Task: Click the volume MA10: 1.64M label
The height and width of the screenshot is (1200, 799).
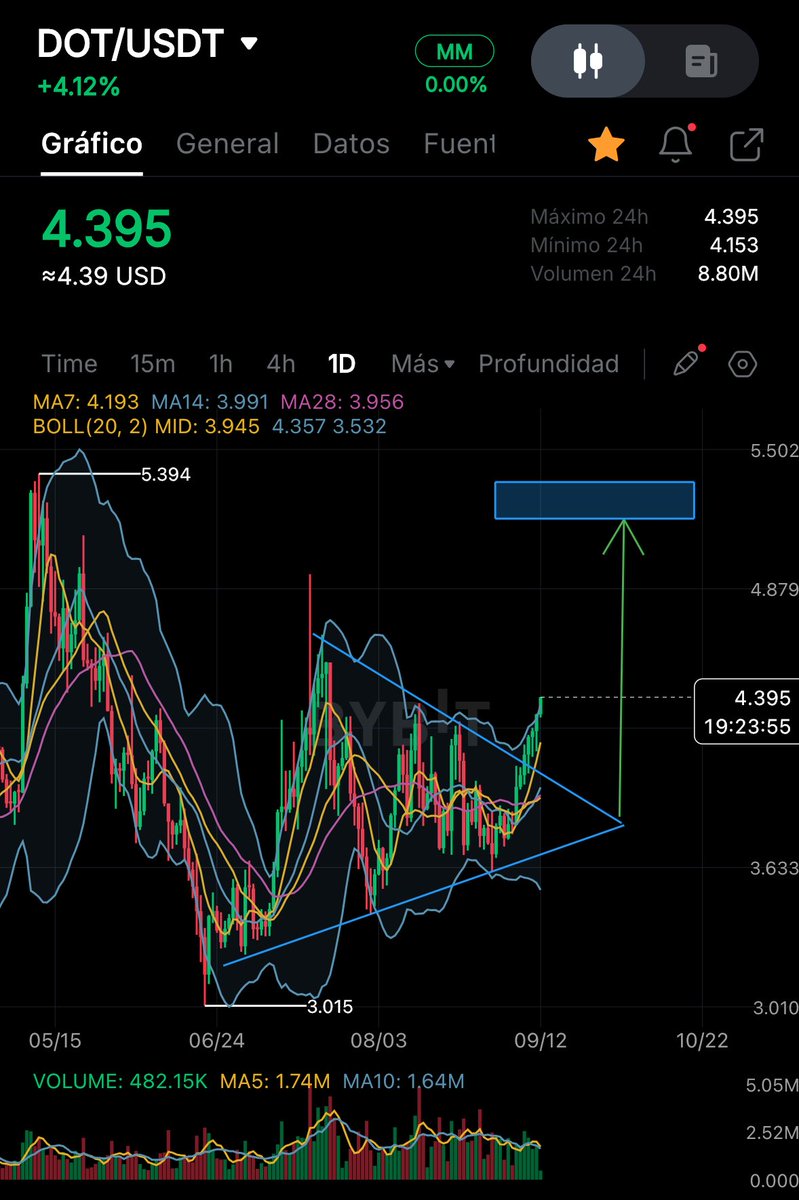Action: (x=403, y=1081)
